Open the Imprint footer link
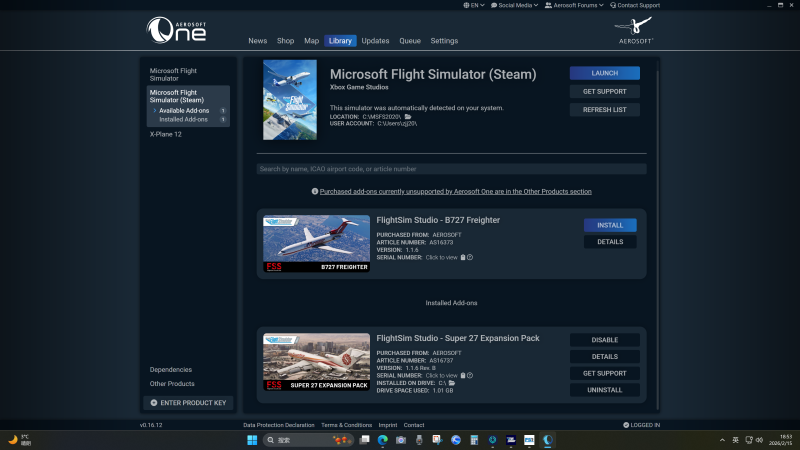800x450 pixels. pyautogui.click(x=388, y=425)
